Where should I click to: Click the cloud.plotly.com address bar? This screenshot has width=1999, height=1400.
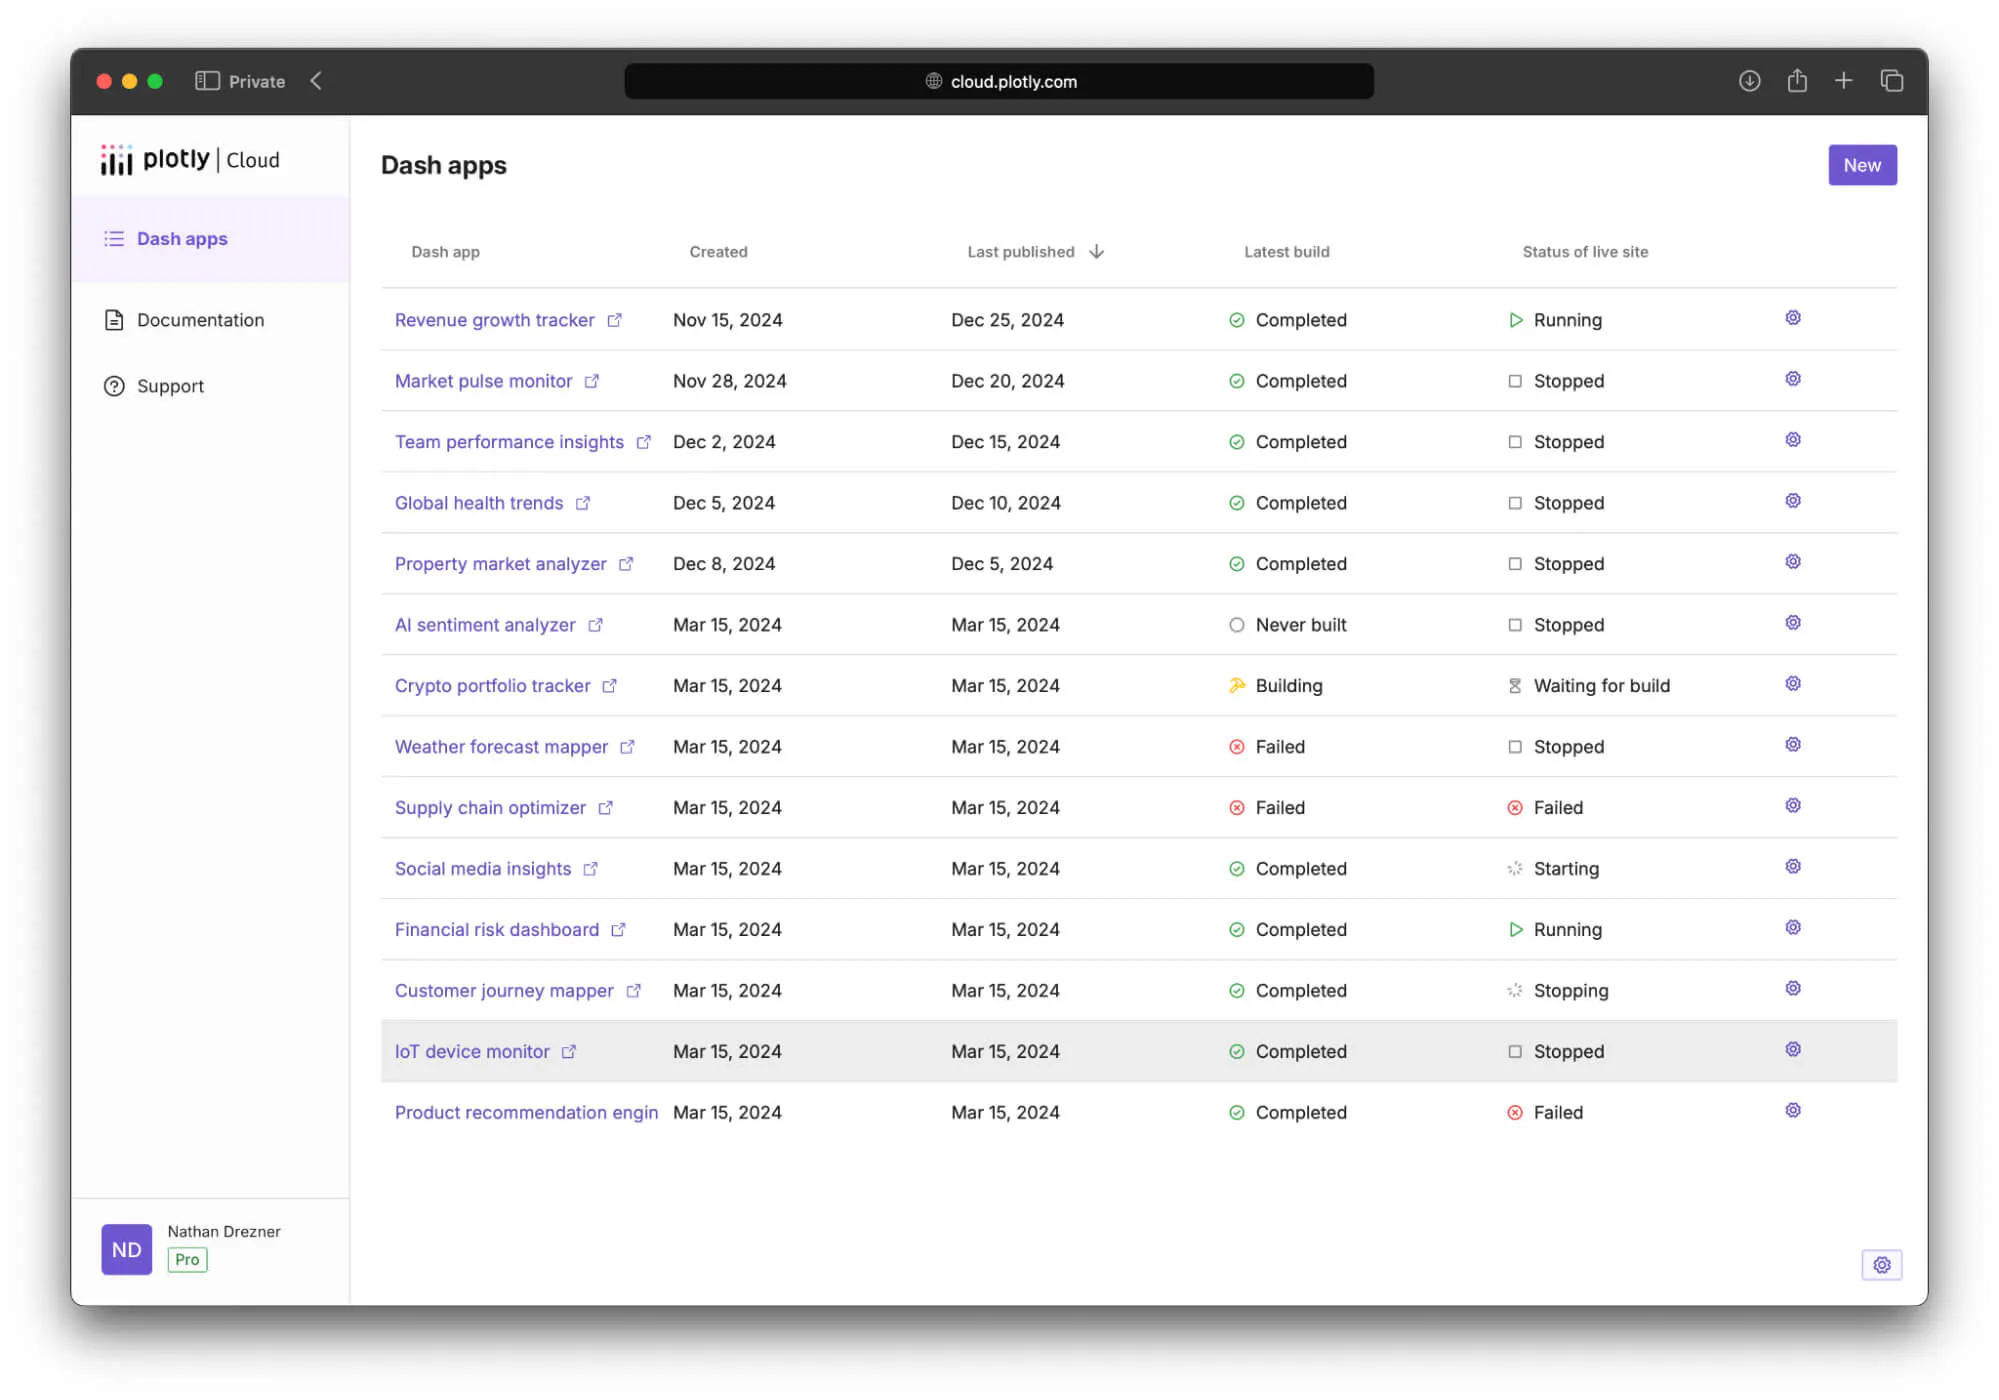pos(999,81)
